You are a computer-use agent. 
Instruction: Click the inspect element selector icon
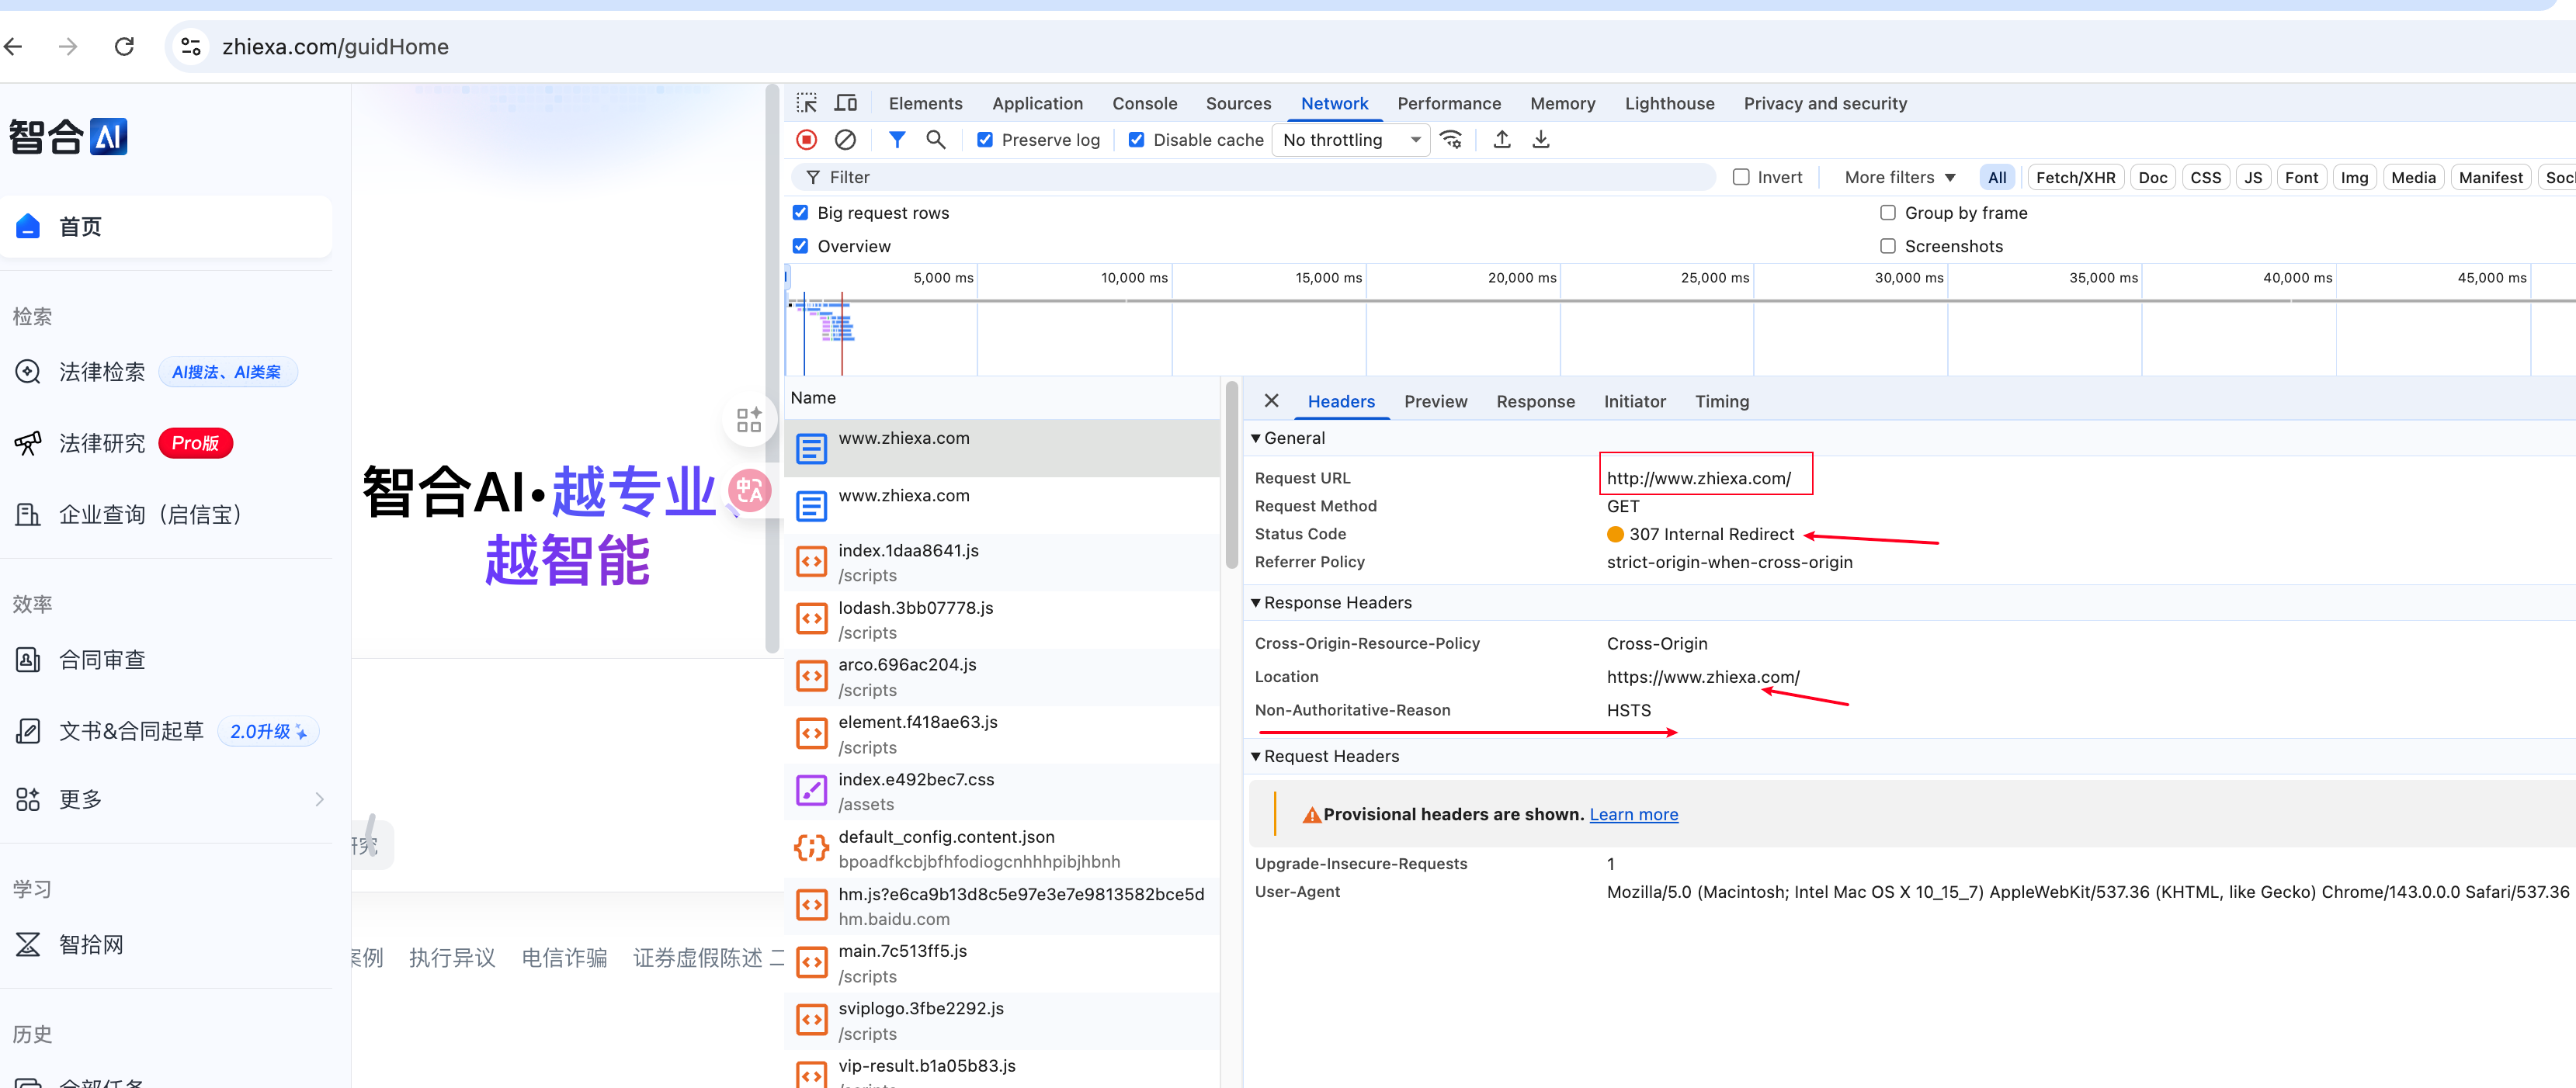pyautogui.click(x=806, y=103)
